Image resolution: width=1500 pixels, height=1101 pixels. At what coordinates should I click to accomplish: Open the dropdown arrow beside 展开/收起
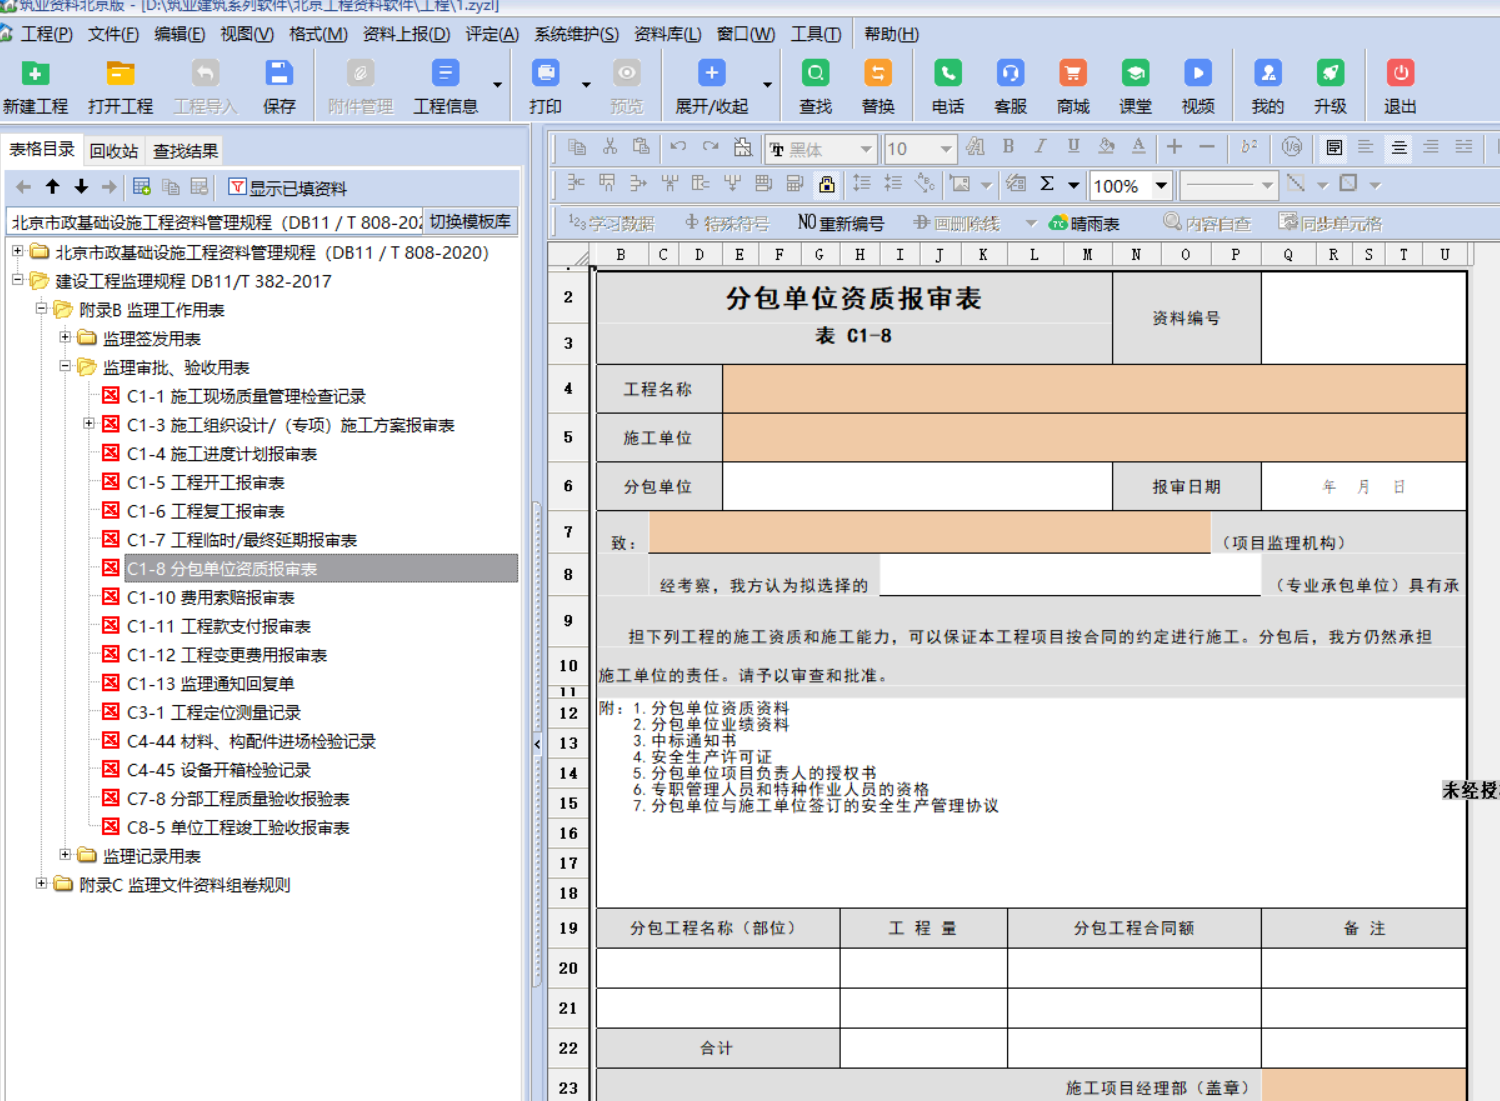click(767, 86)
